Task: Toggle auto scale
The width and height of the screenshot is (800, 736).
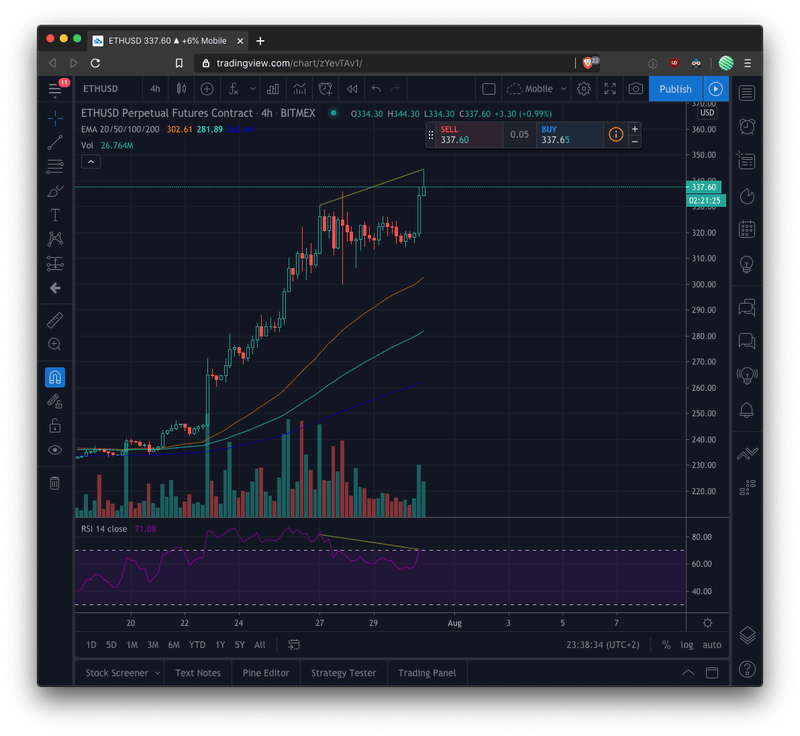Action: (x=712, y=645)
